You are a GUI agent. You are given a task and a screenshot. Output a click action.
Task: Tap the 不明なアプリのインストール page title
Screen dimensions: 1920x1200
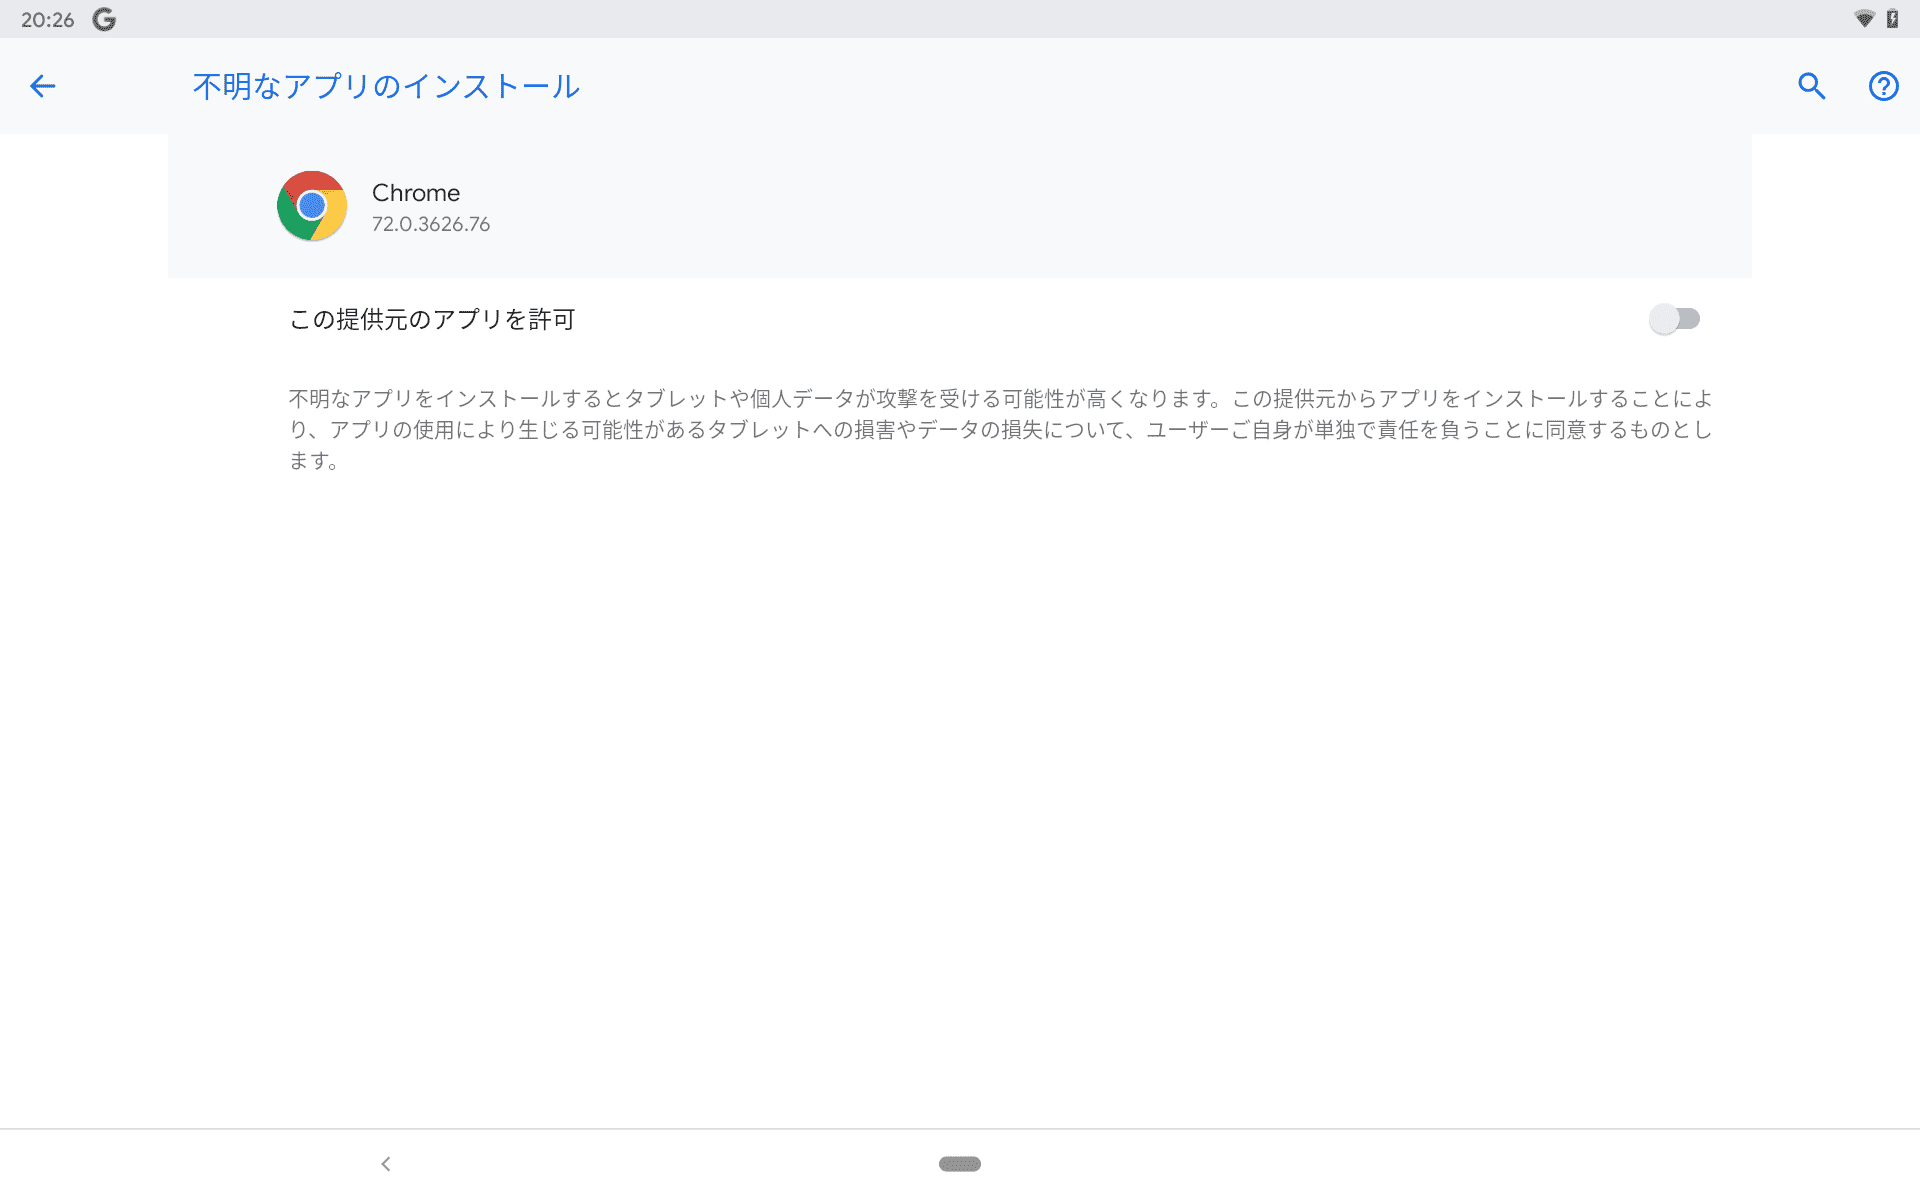(x=386, y=86)
